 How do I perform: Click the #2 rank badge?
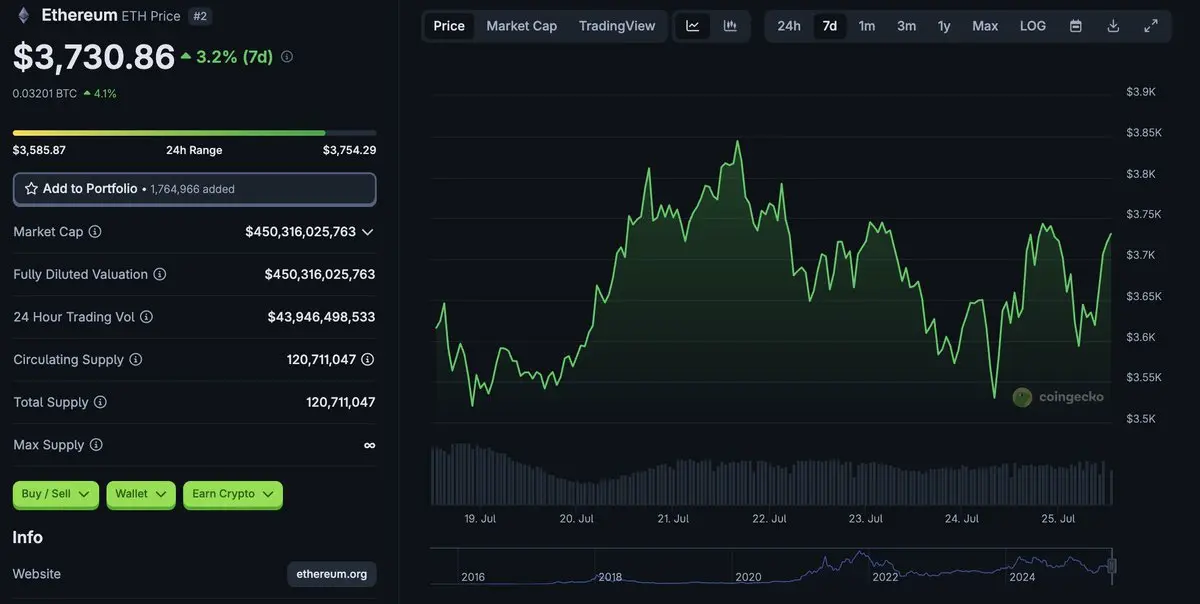tap(200, 16)
